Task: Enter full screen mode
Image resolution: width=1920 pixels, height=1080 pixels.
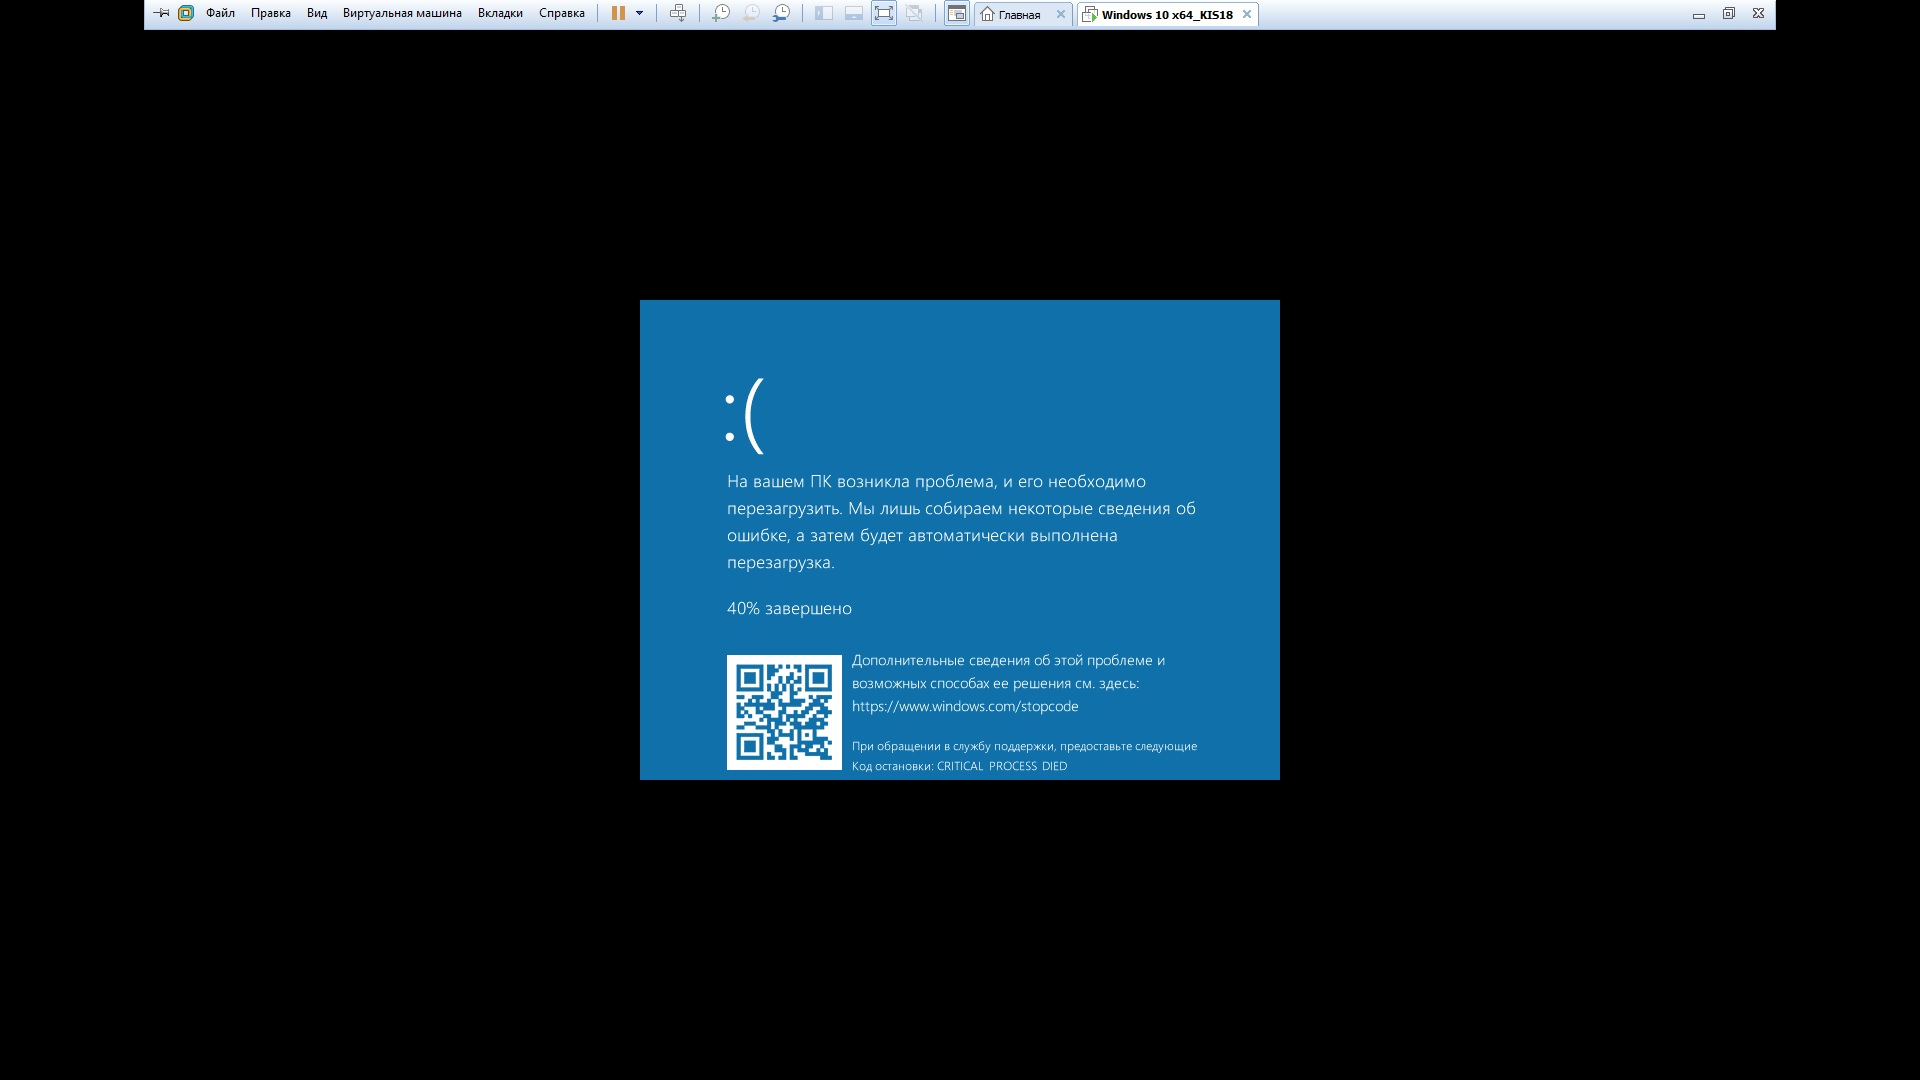Action: (x=884, y=14)
